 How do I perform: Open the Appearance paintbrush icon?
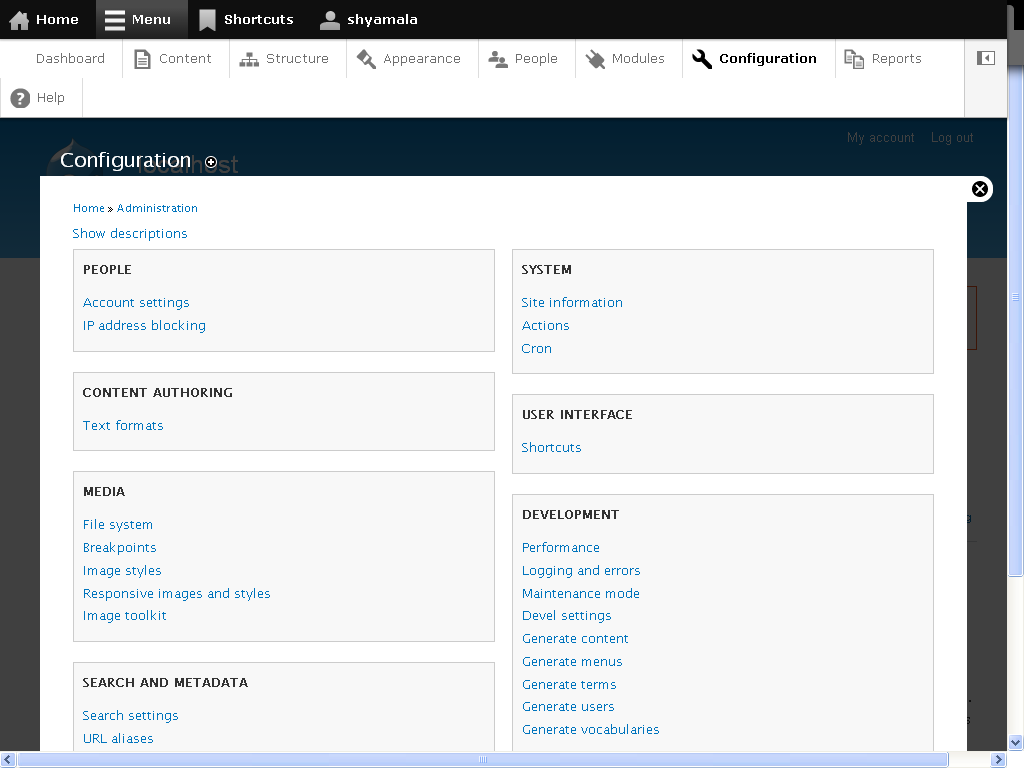[x=368, y=57]
